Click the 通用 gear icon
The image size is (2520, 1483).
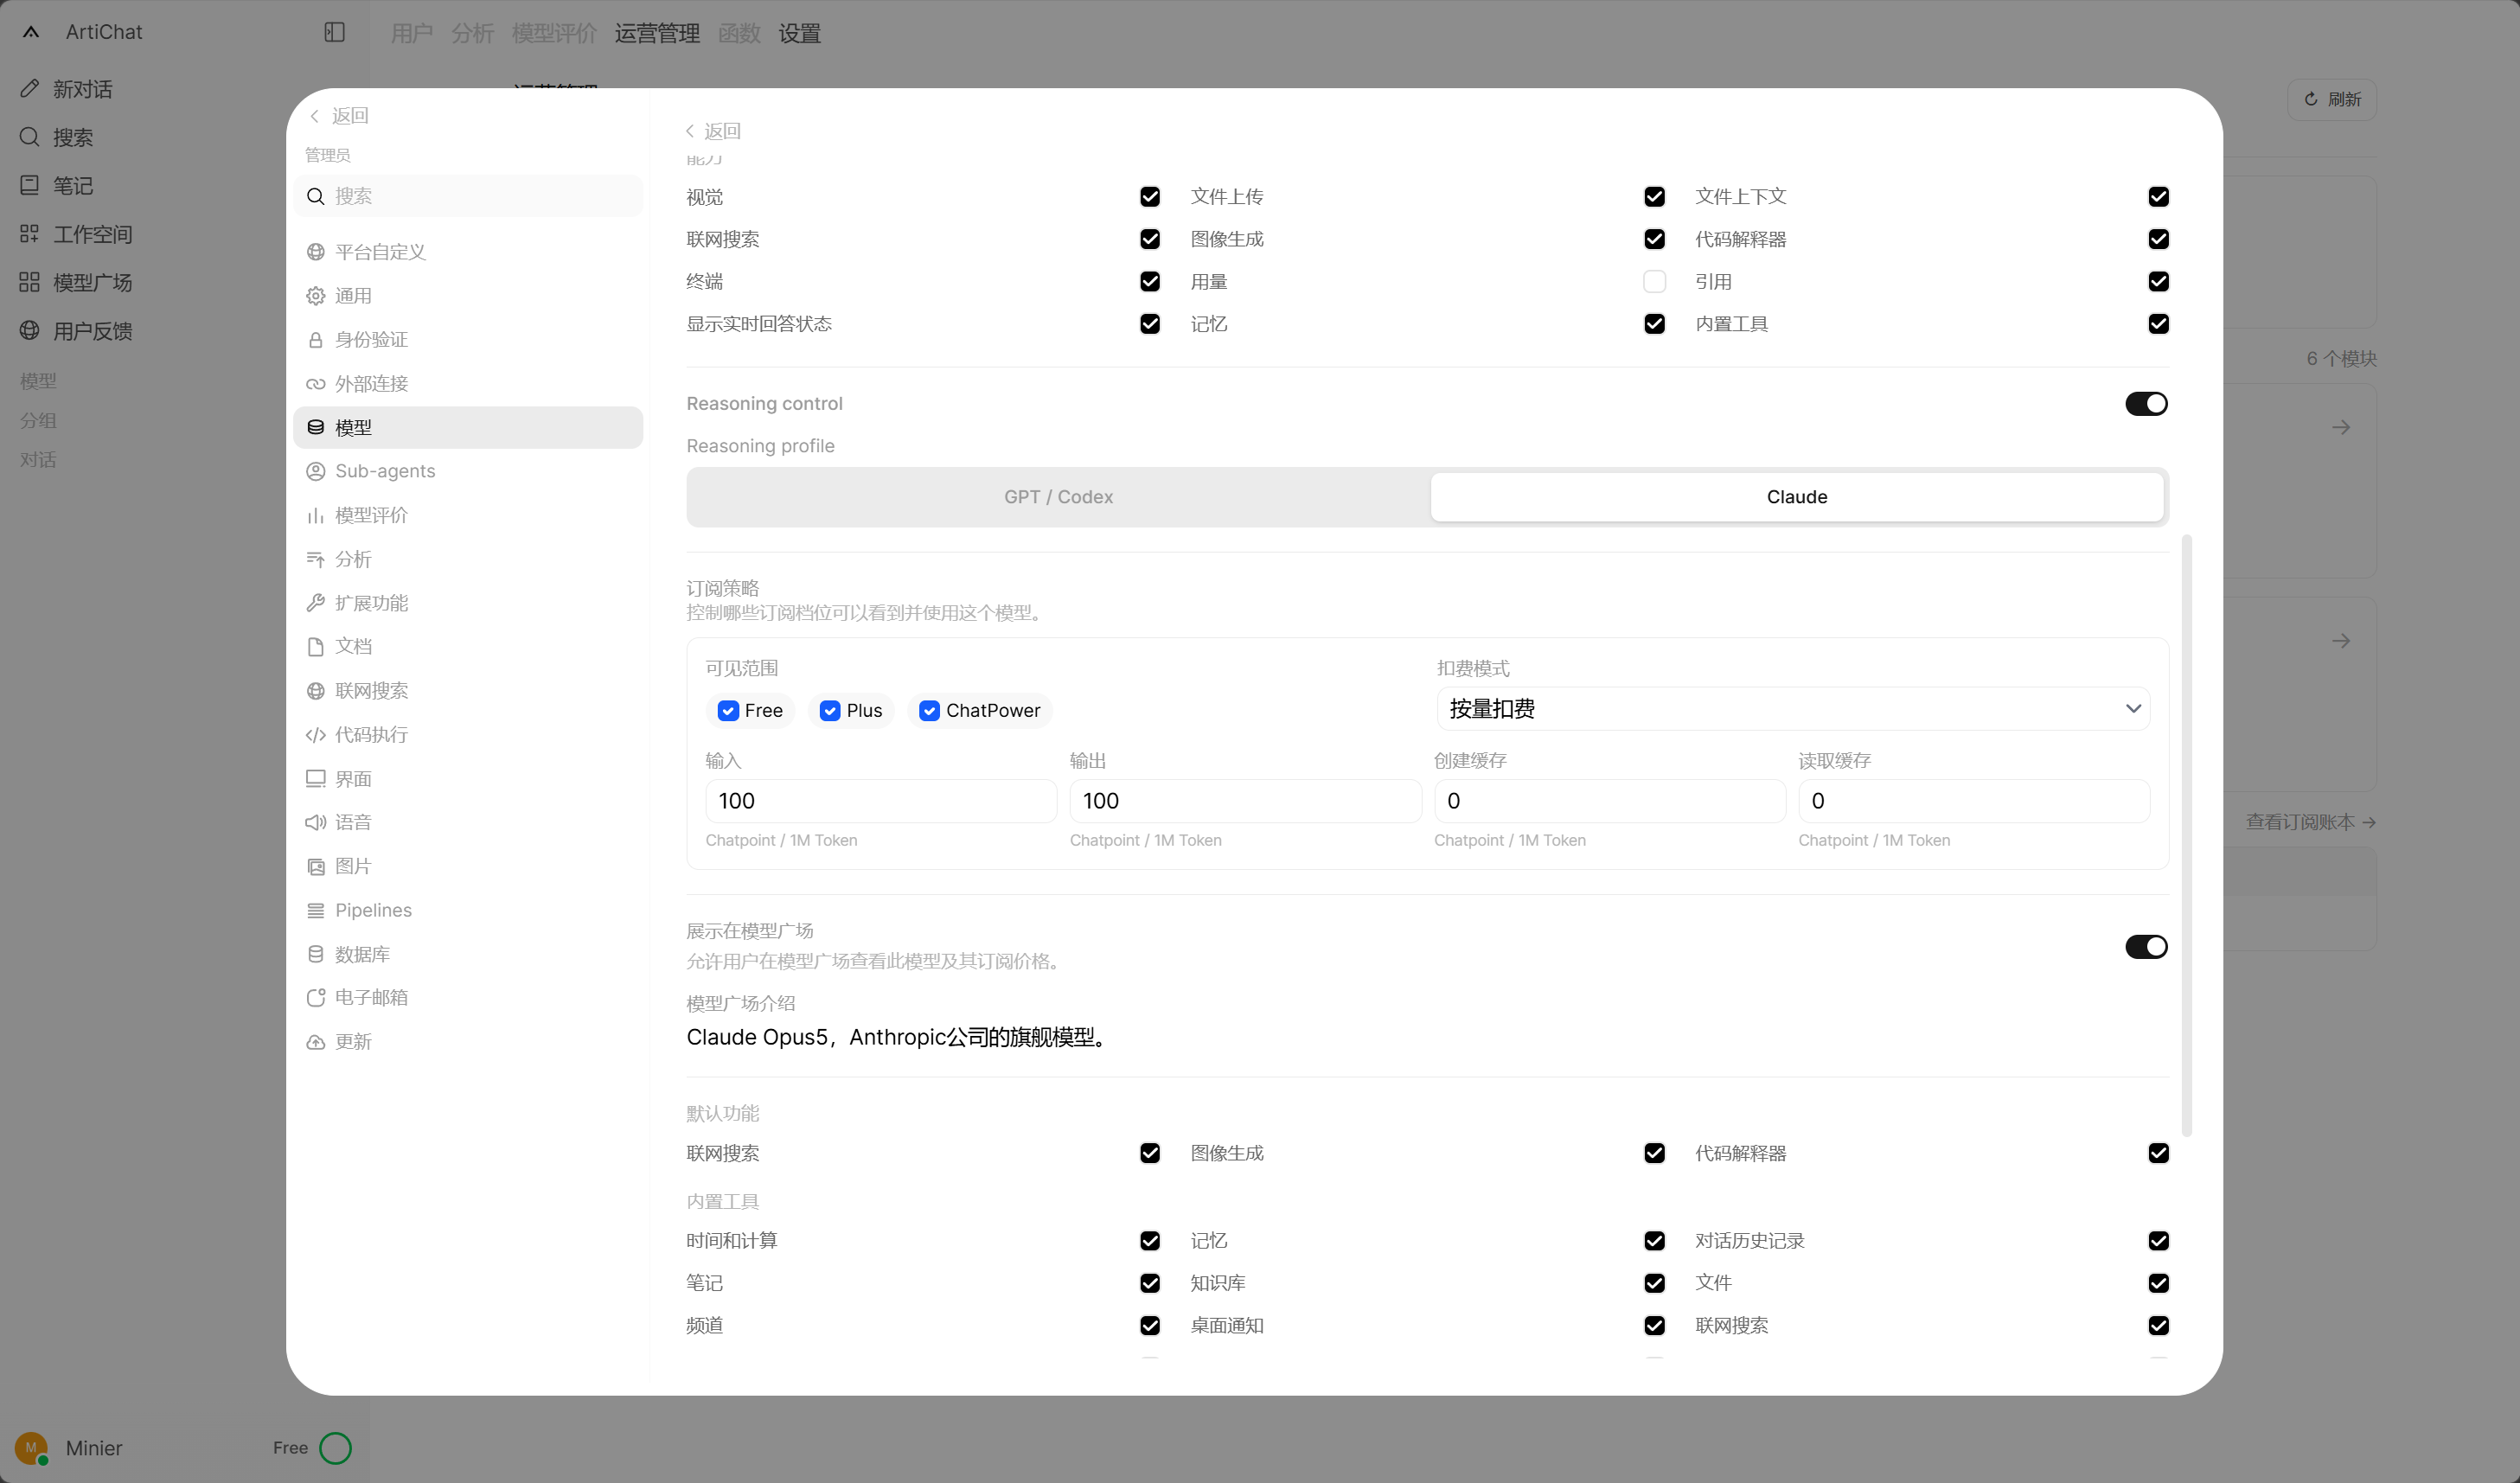(316, 296)
